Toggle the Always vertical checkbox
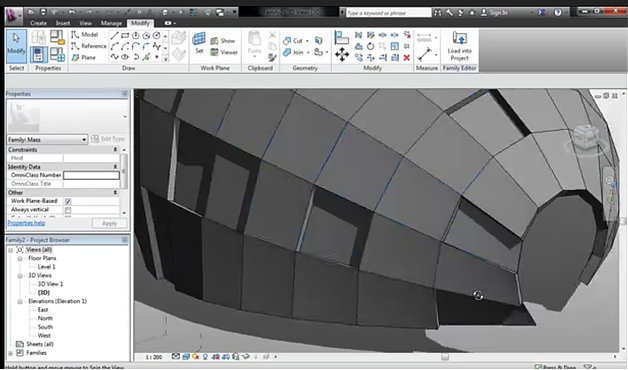628x370 pixels. tap(68, 210)
